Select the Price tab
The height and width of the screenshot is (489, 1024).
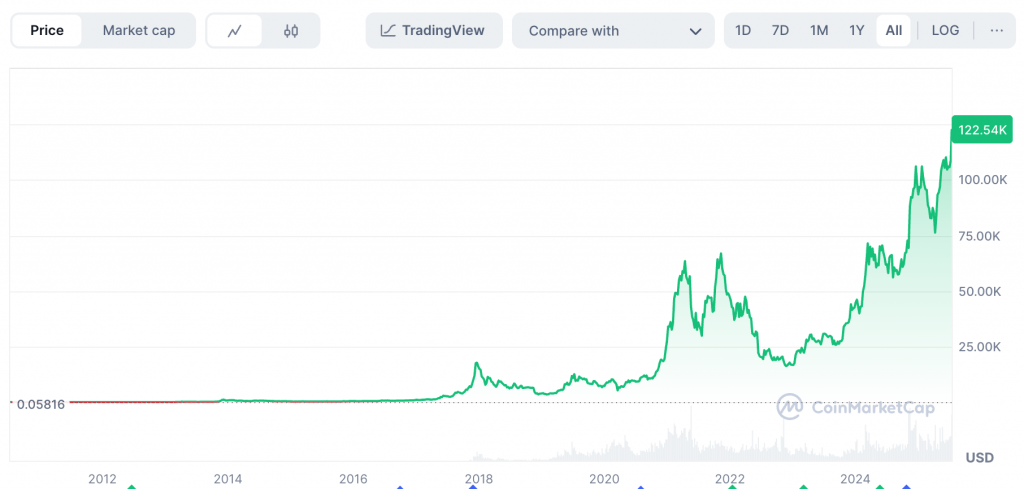click(x=47, y=31)
